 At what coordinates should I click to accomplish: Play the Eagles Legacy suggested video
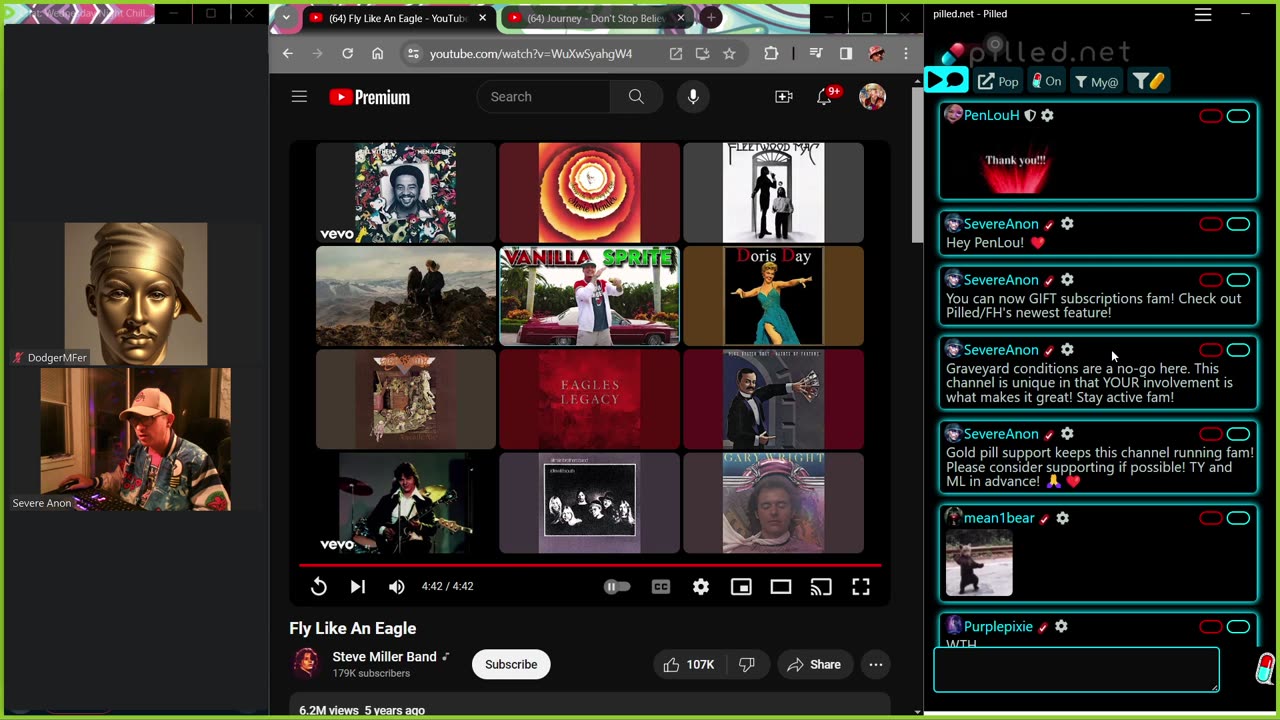tap(589, 399)
